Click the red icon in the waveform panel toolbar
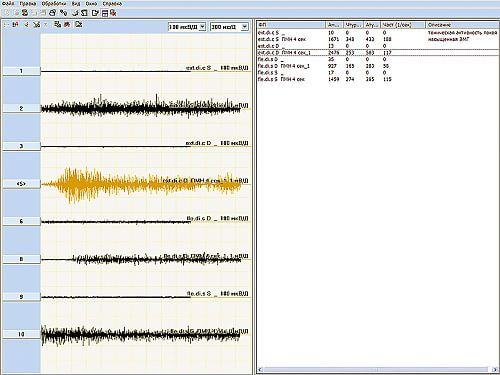Screen dimensions: 500x375 pos(68,24)
